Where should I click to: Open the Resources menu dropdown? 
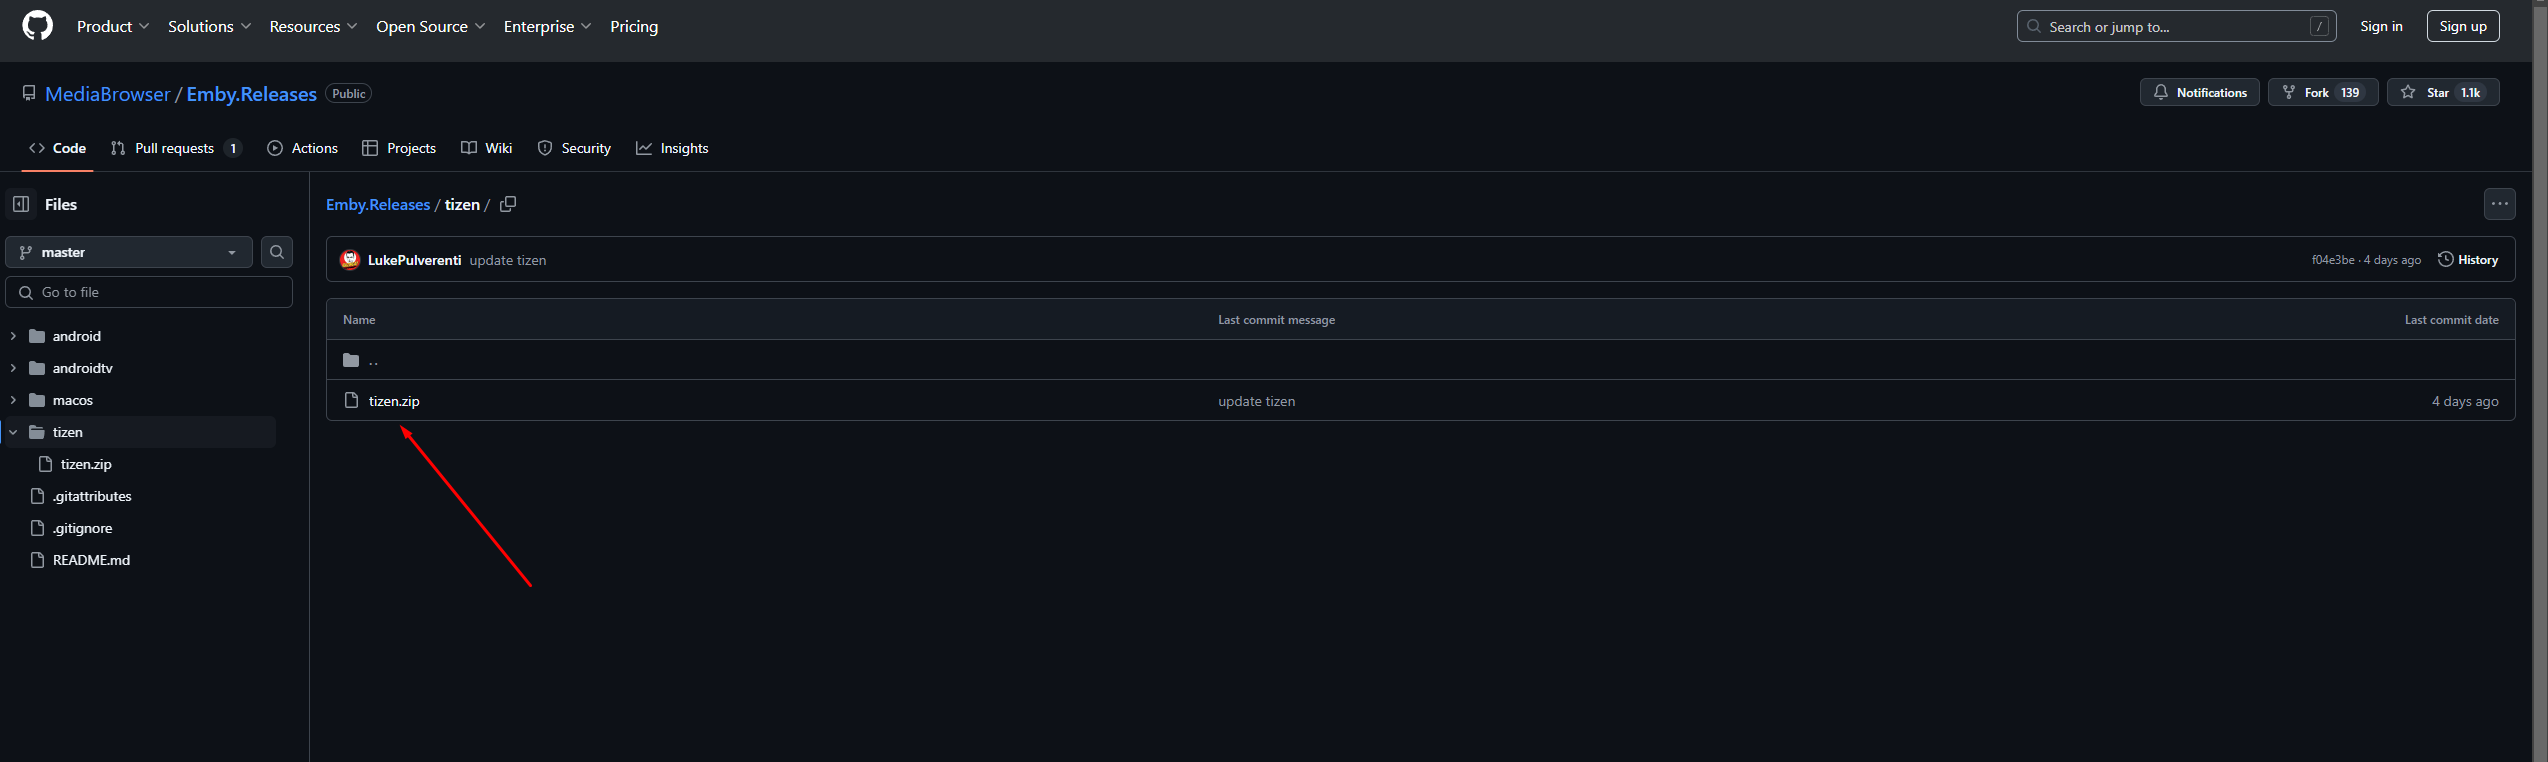coord(313,26)
